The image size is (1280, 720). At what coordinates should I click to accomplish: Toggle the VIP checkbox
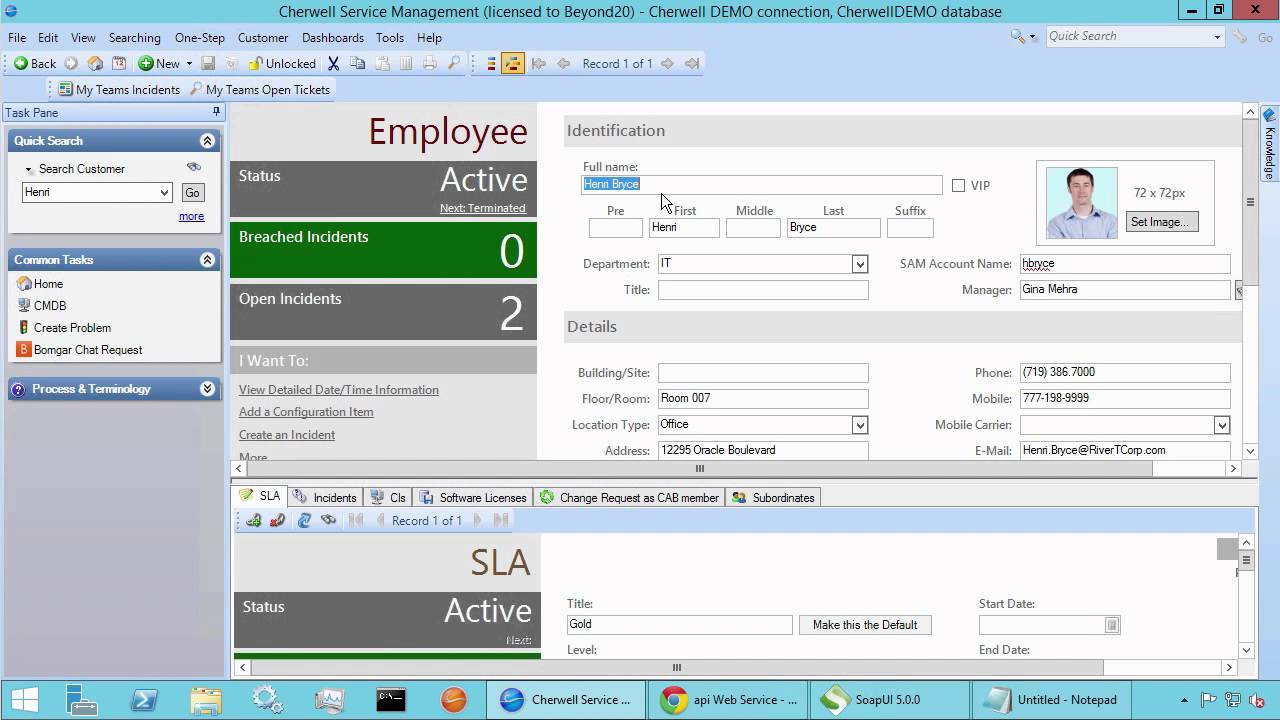pyautogui.click(x=958, y=186)
